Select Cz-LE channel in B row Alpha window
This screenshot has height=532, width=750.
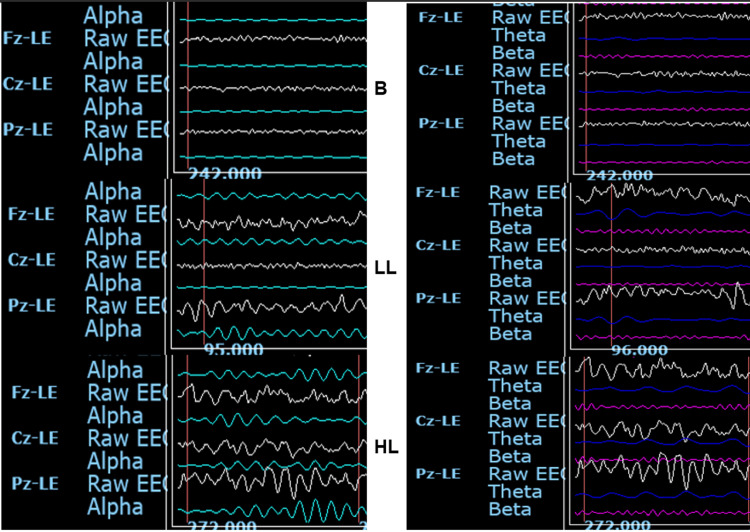(27, 84)
